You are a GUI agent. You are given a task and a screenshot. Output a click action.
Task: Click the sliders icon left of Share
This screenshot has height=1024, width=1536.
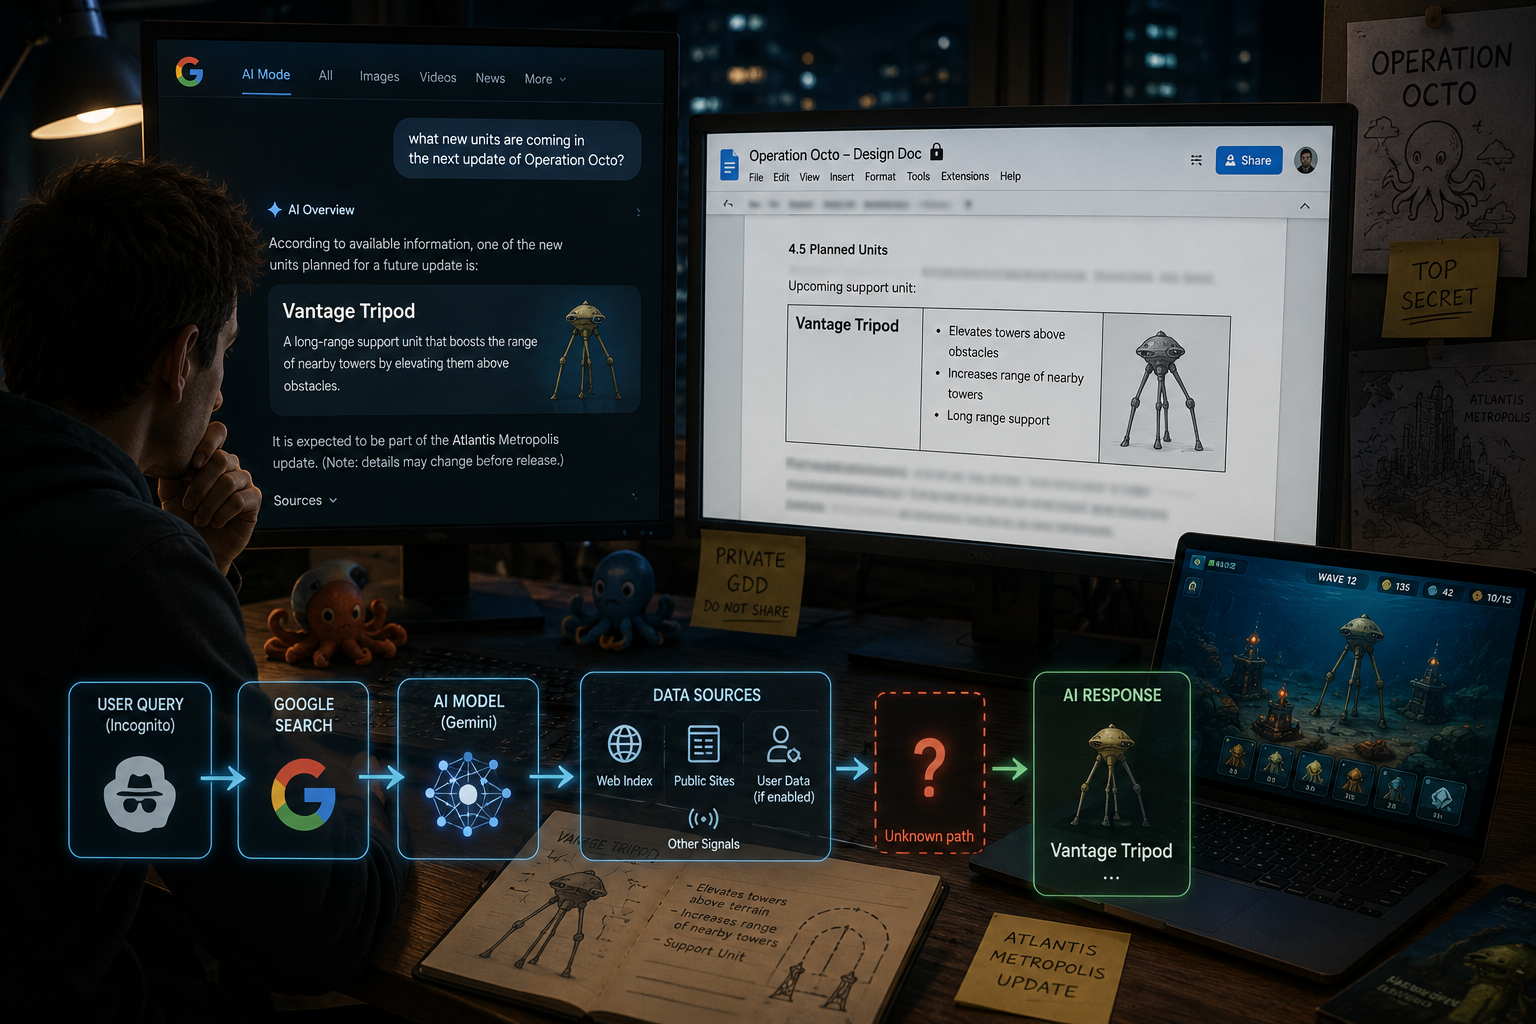[1196, 160]
